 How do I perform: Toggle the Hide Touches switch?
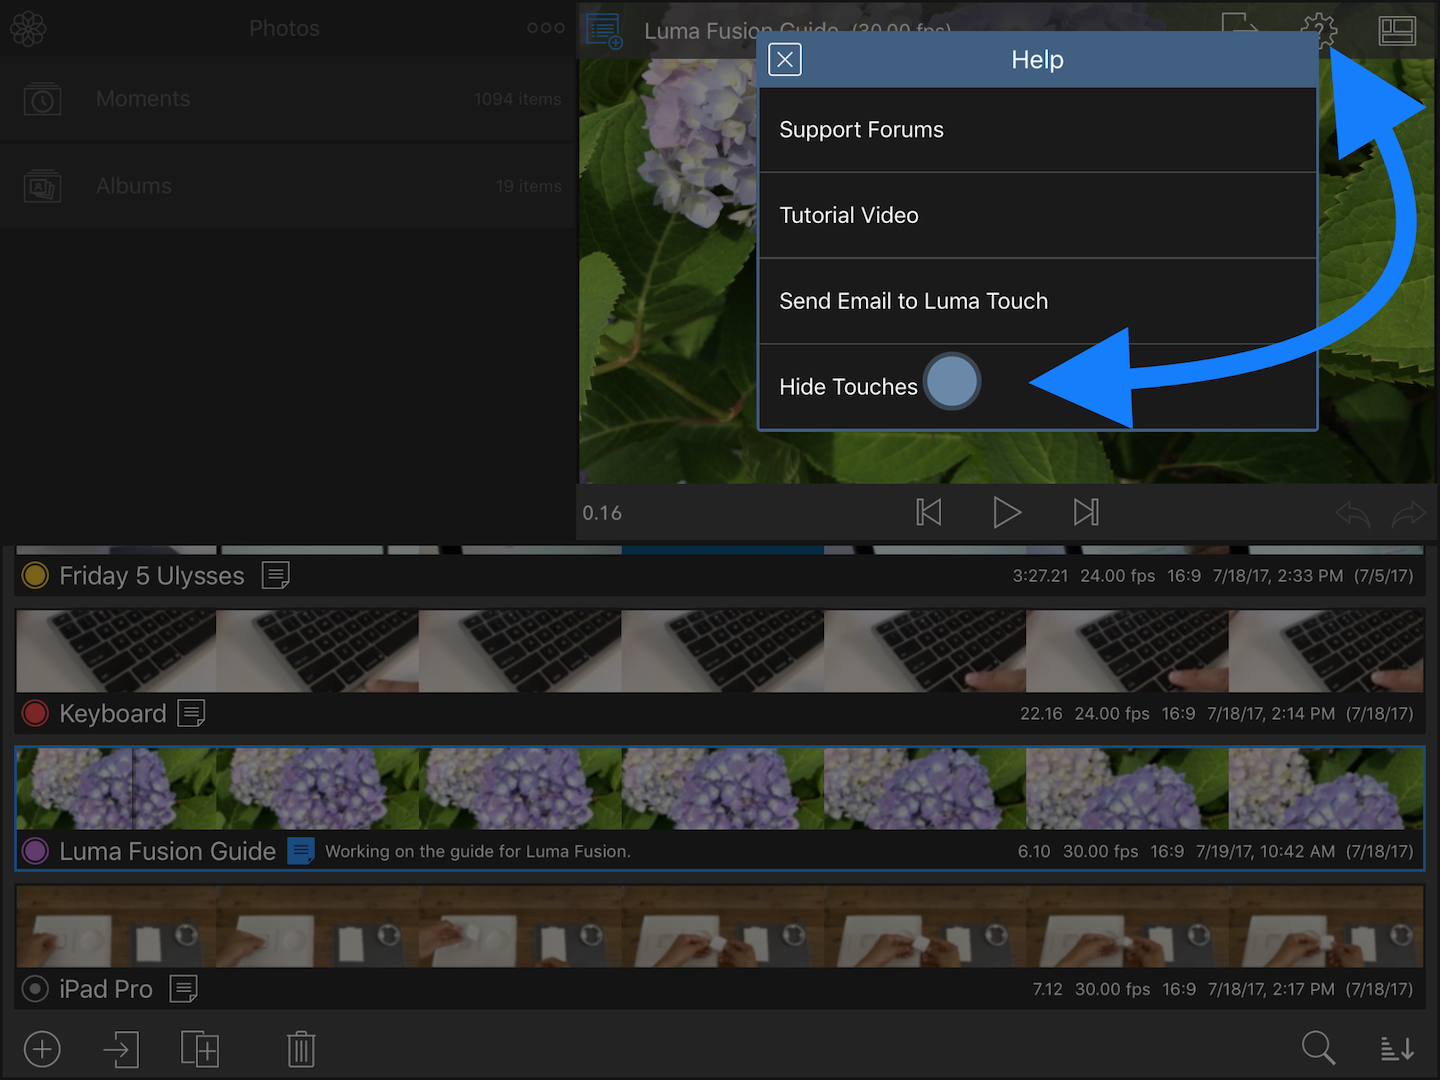[951, 381]
